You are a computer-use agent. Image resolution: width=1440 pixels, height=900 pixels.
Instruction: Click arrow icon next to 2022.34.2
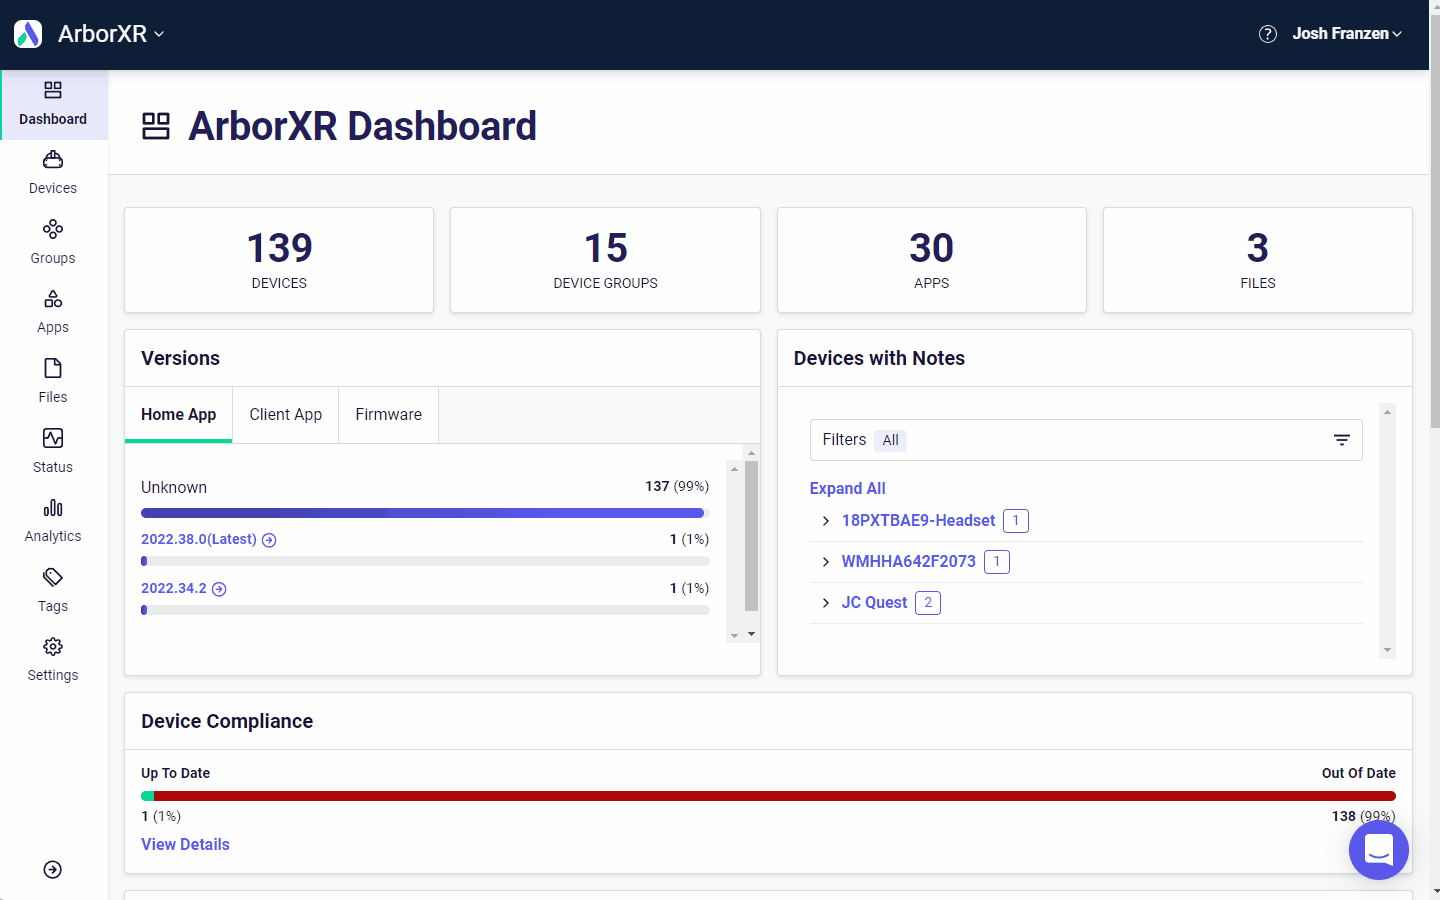click(219, 589)
